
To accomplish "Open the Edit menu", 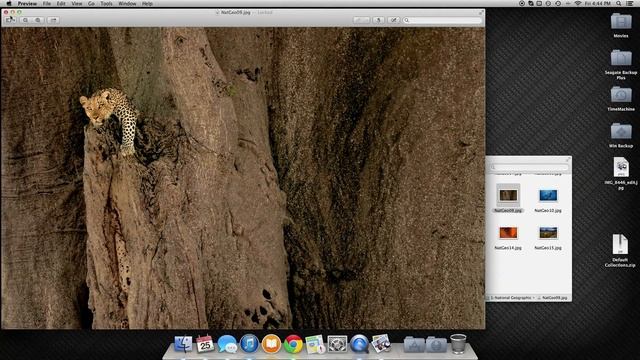I will click(x=61, y=3).
